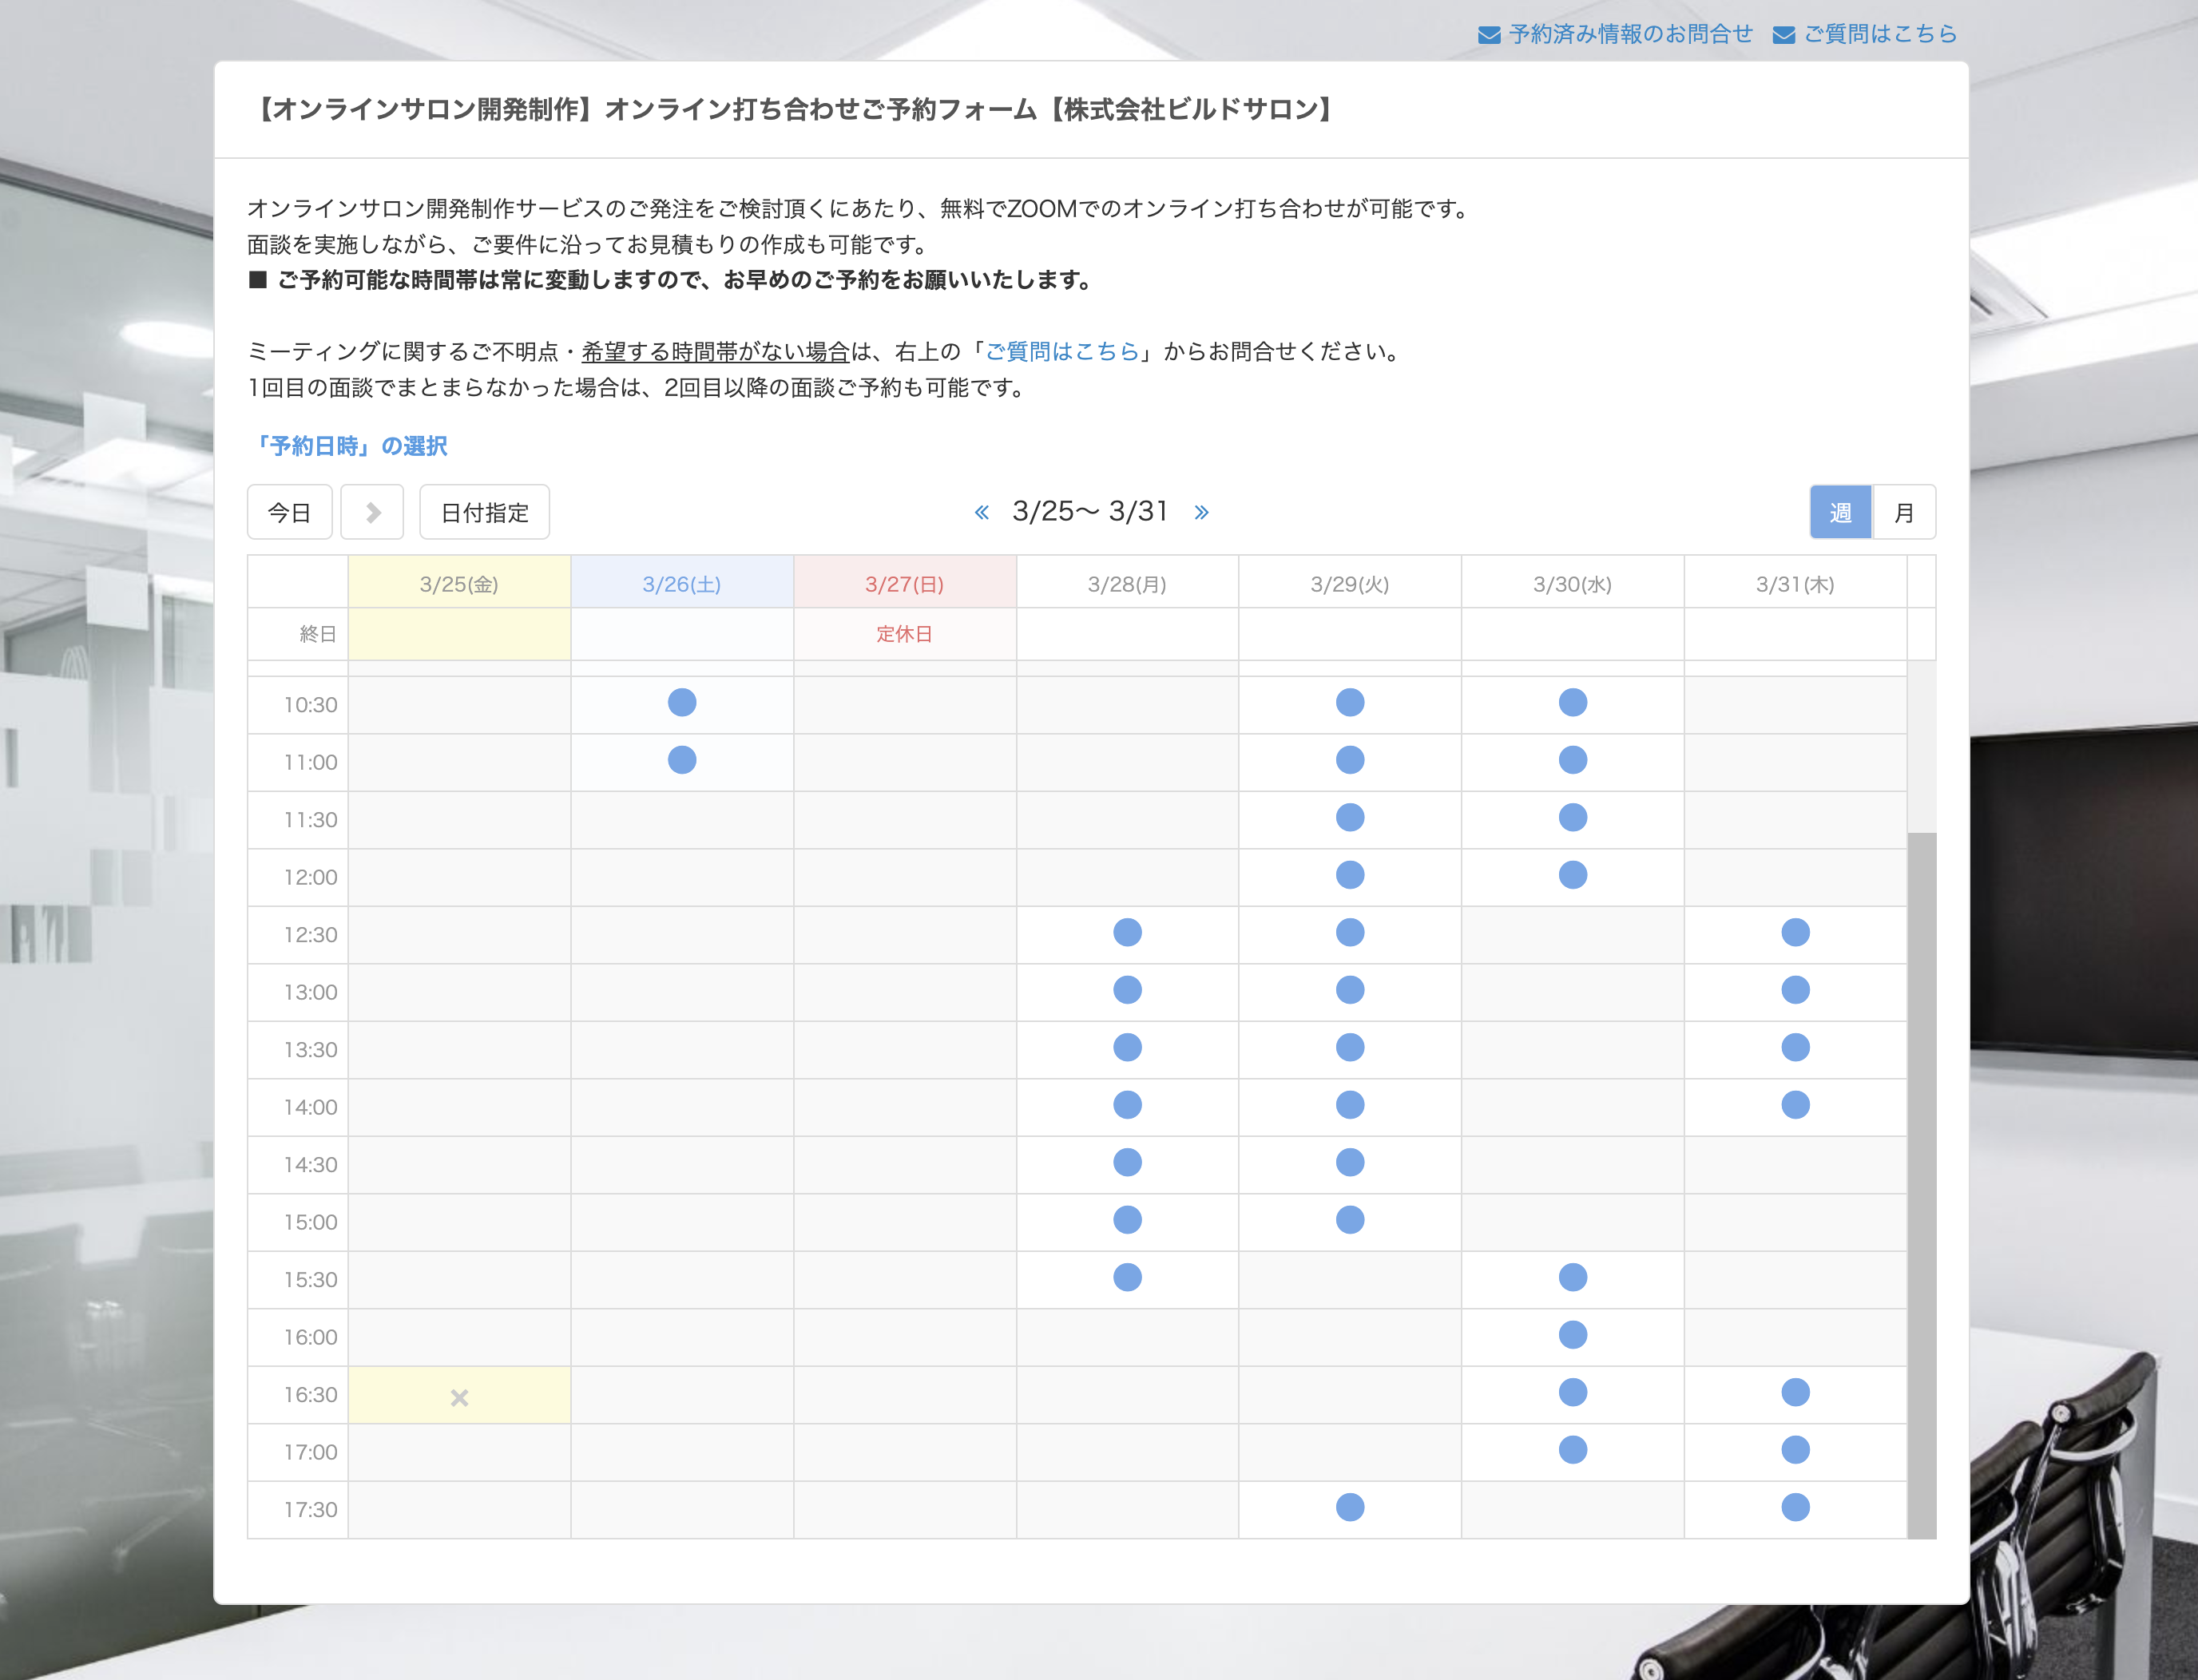Keep 週 (week) view selected
The width and height of the screenshot is (2198, 1680).
pos(1840,512)
